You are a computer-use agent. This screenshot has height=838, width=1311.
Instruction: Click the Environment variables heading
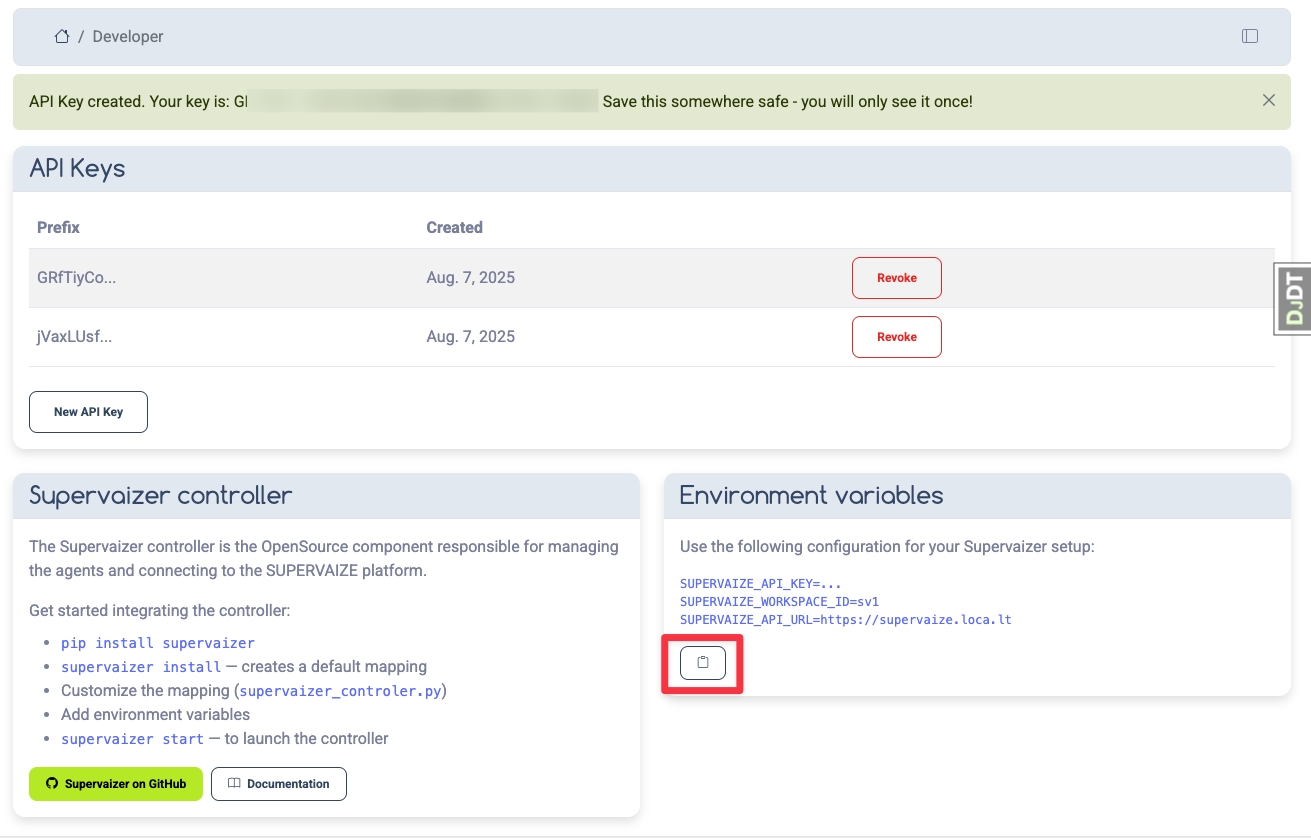(x=812, y=495)
